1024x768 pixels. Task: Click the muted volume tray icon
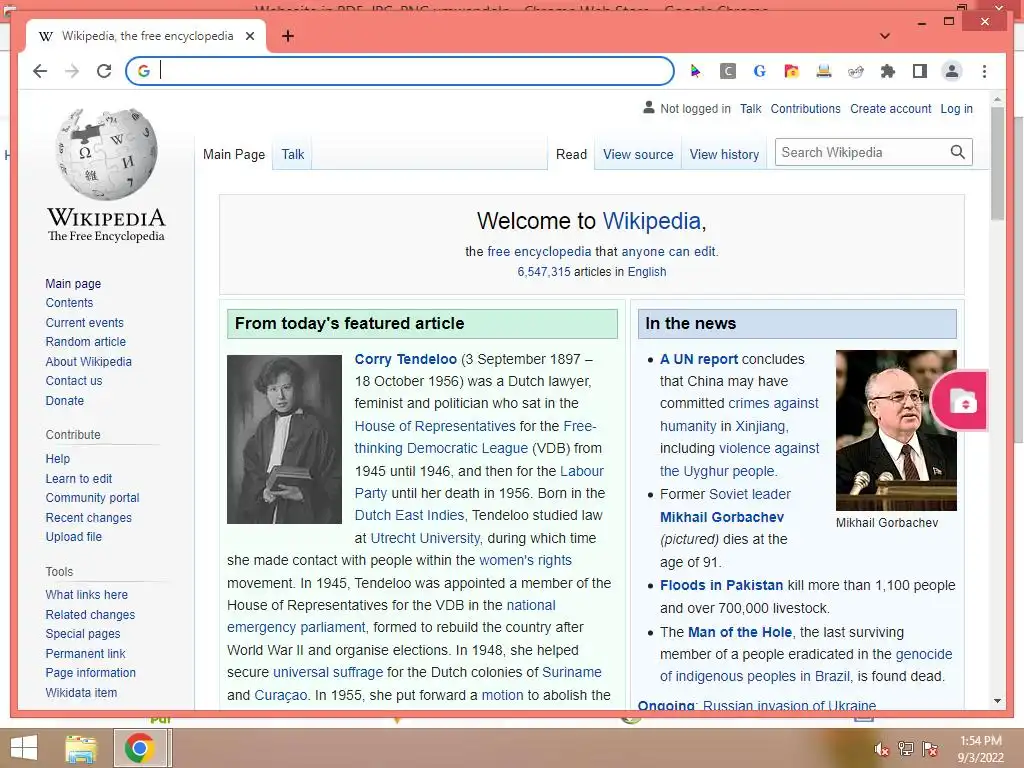click(x=882, y=749)
